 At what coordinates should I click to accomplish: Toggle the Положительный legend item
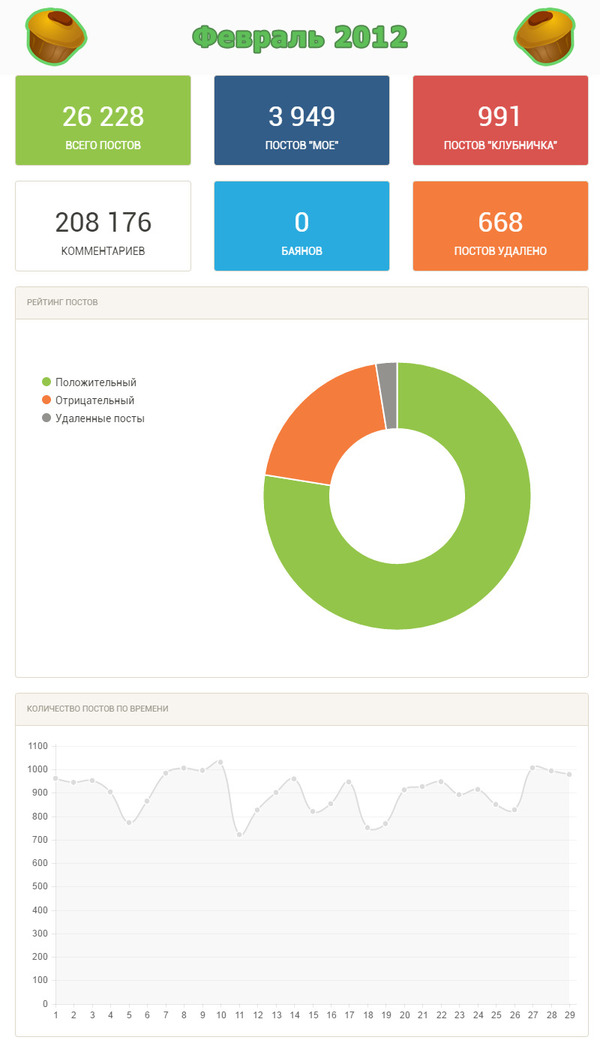(95, 382)
